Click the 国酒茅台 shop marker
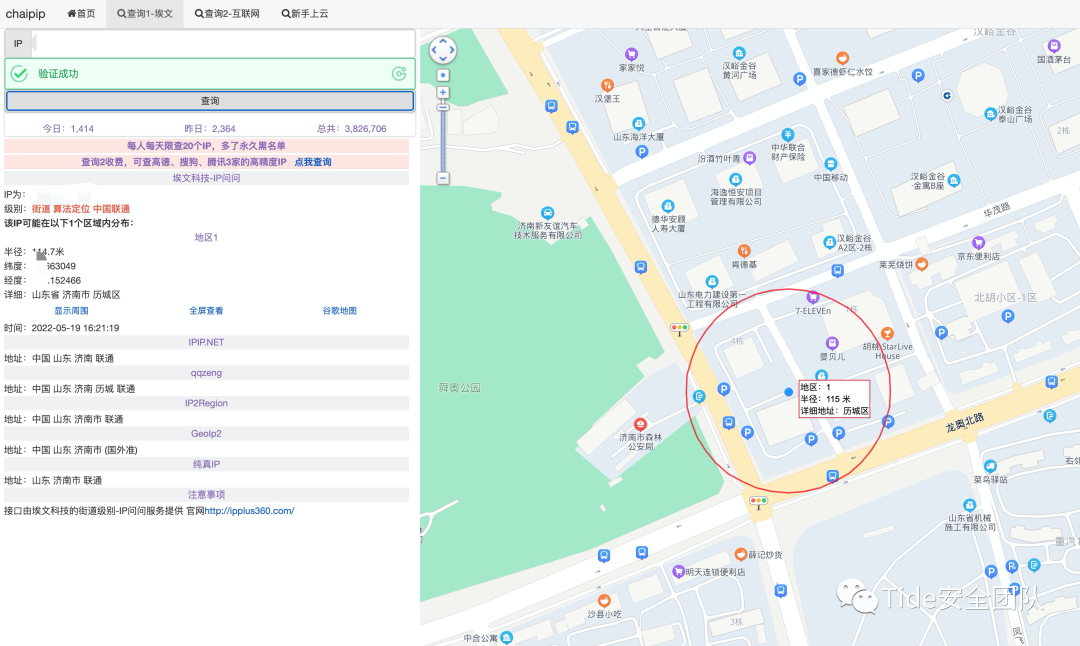The height and width of the screenshot is (646, 1080). point(1053,46)
